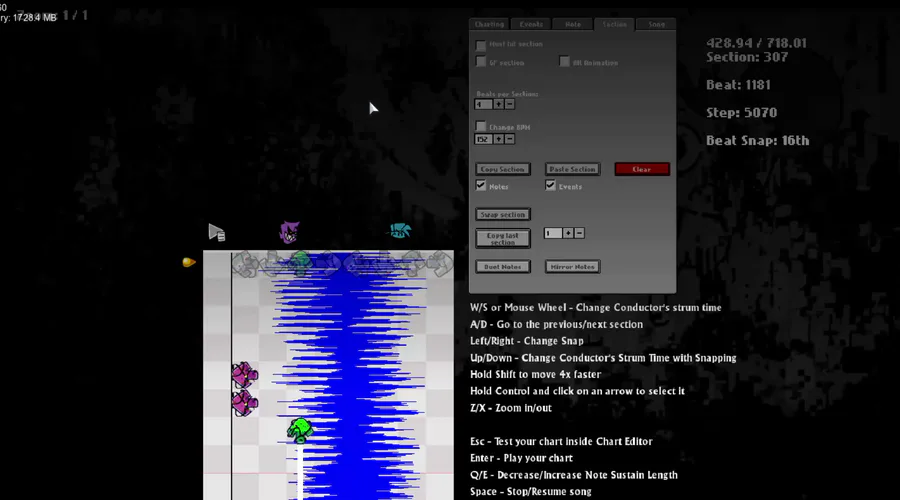The width and height of the screenshot is (900, 500).
Task: Click the Paste Section button
Action: [572, 169]
